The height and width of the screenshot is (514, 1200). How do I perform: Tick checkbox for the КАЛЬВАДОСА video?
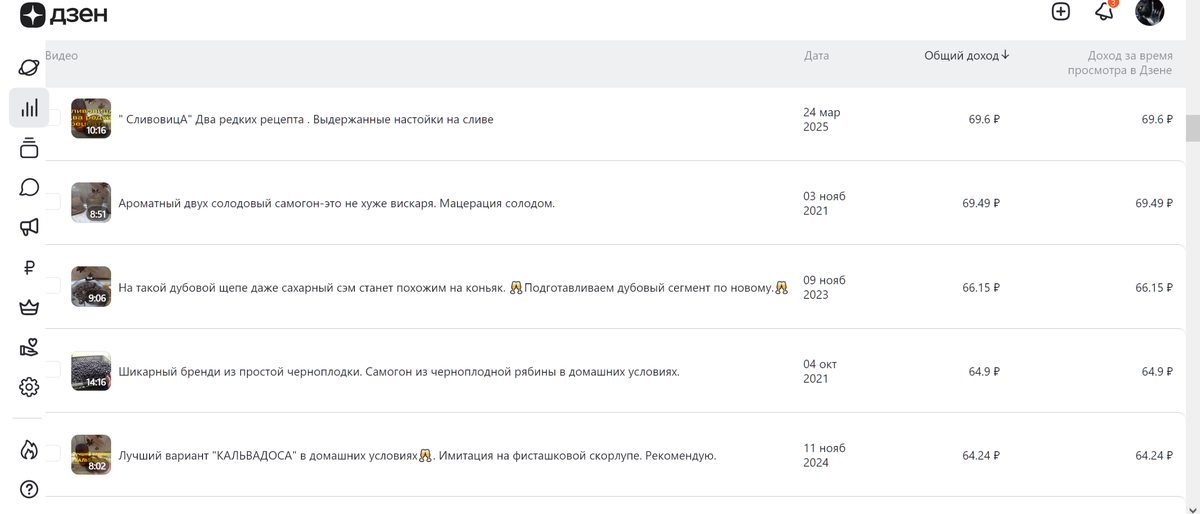(52, 455)
